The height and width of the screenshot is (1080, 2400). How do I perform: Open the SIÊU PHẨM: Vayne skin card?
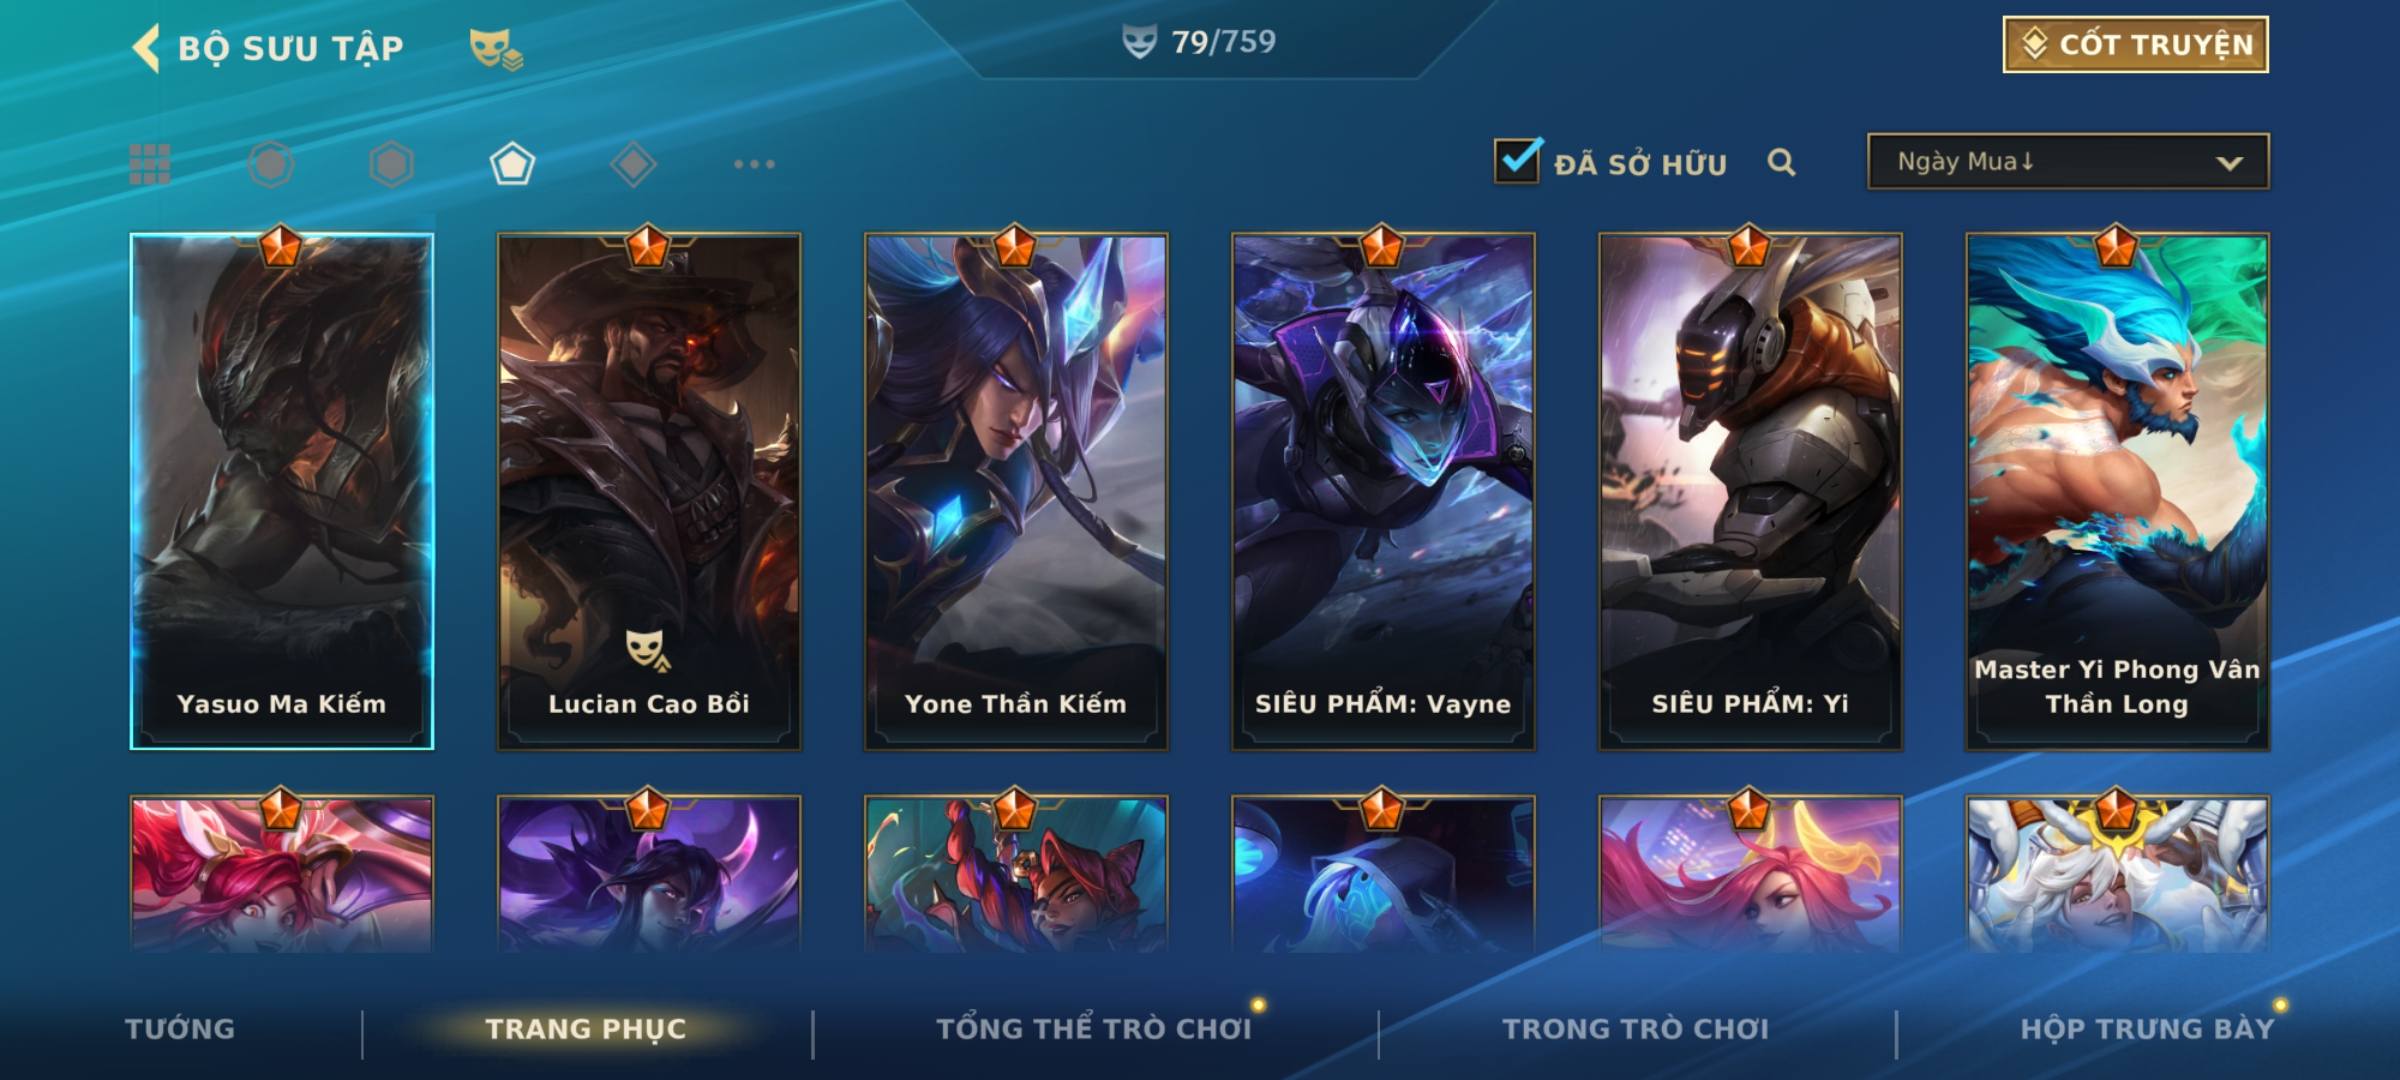[x=1383, y=491]
